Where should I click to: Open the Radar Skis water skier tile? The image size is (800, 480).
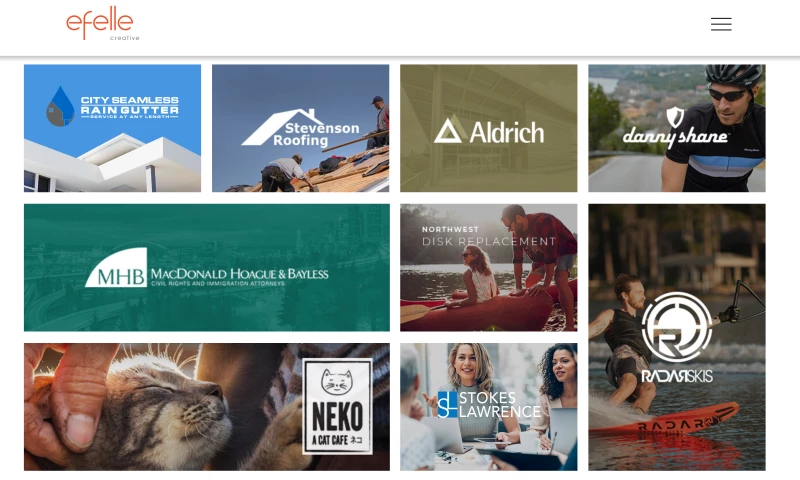[677, 337]
